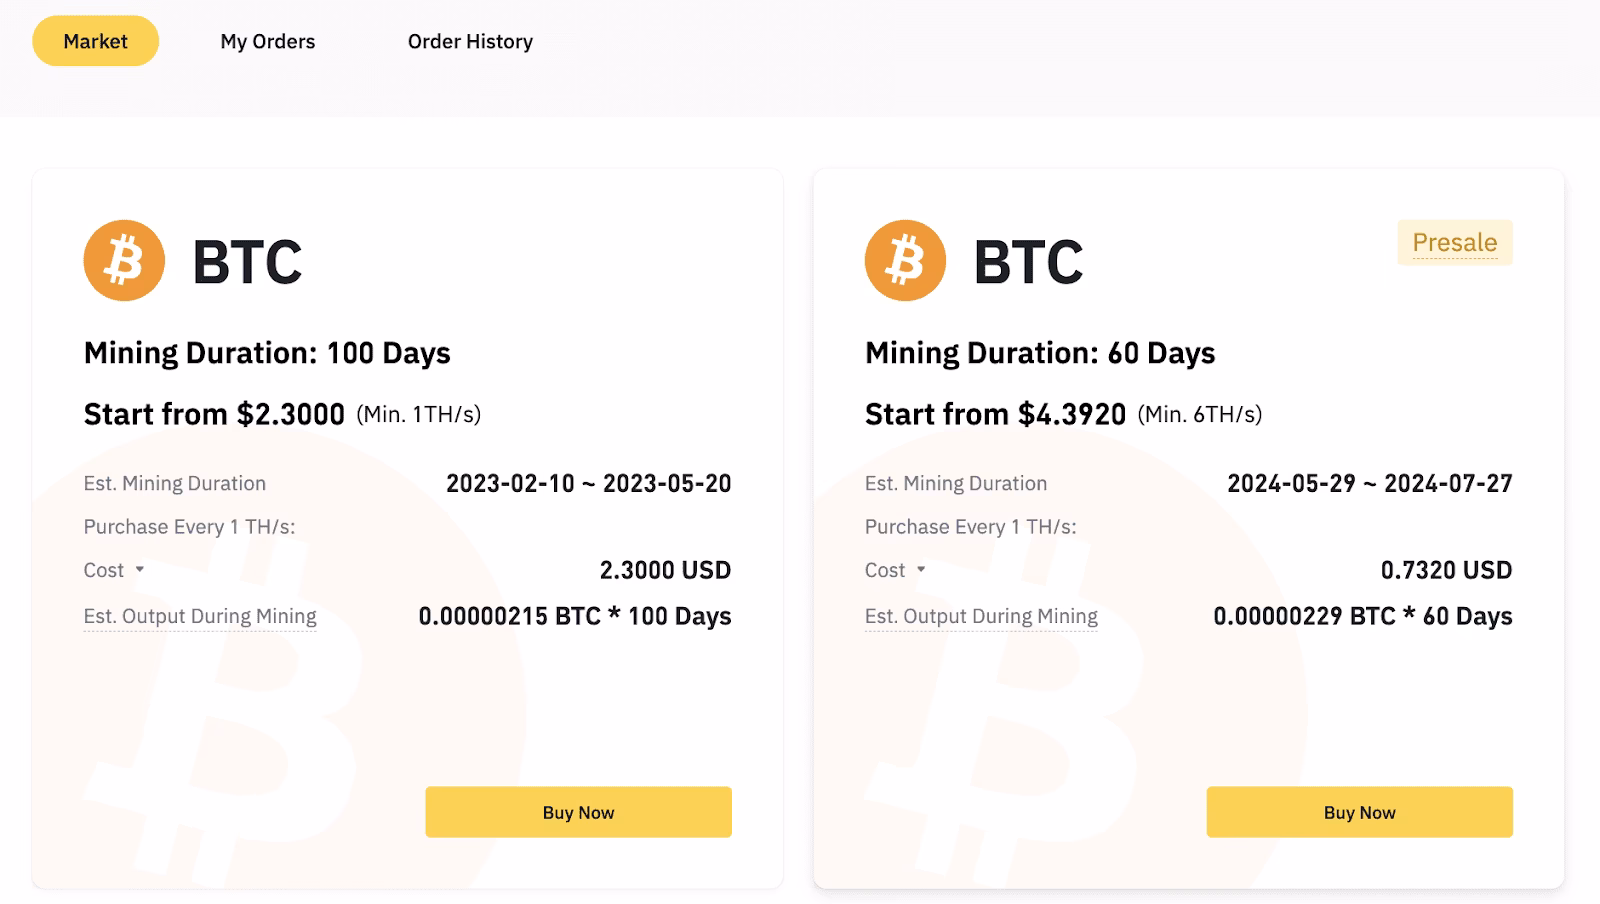Viewport: 1600px width, 904px height.
Task: Open Est. Output During Mining tooltip on presale card
Action: click(x=981, y=616)
